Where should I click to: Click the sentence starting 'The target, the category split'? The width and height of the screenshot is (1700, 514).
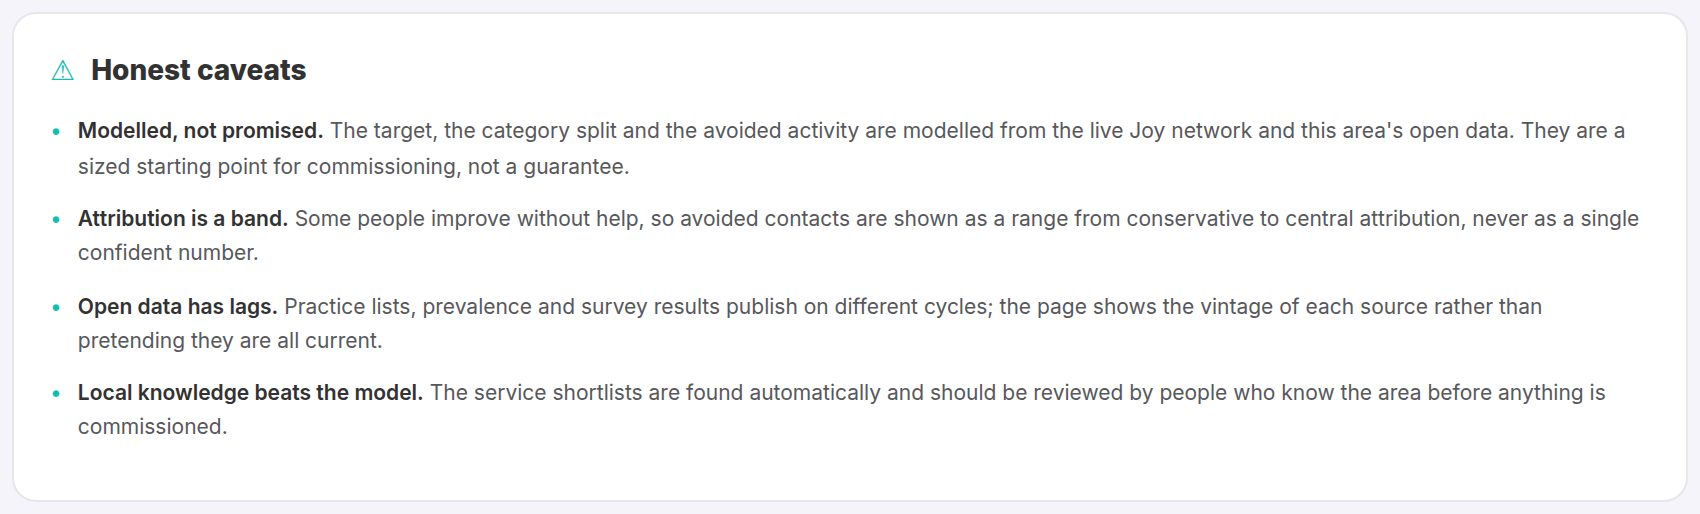pos(920,131)
